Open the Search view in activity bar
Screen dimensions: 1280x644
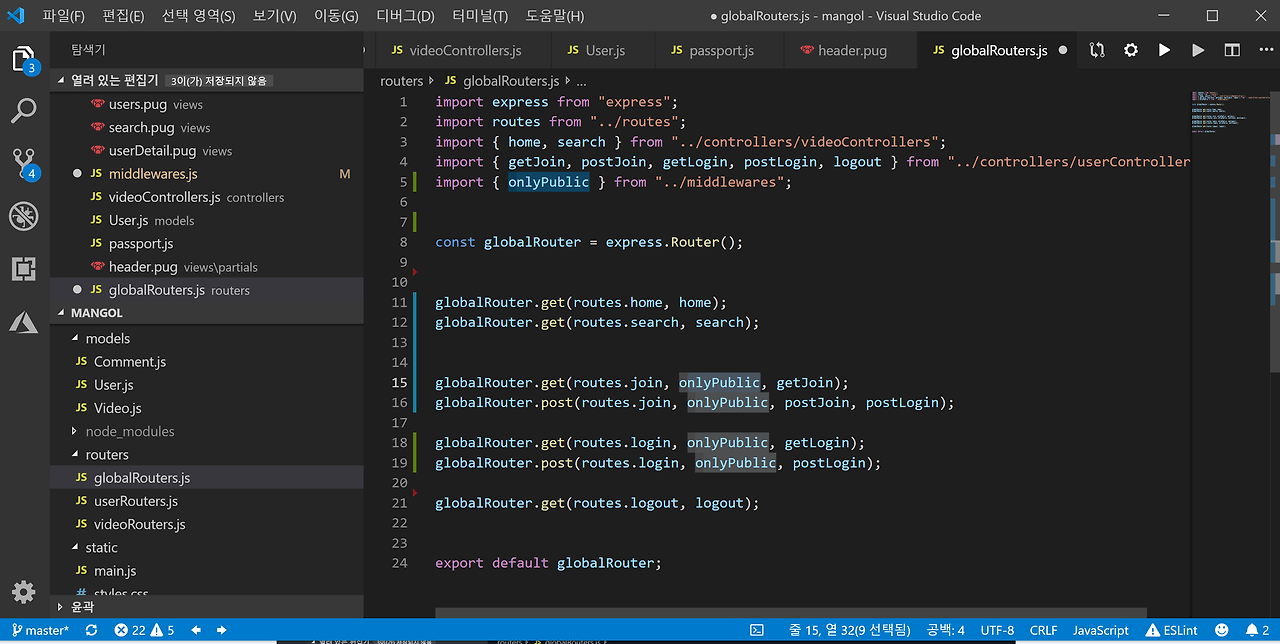pos(24,110)
